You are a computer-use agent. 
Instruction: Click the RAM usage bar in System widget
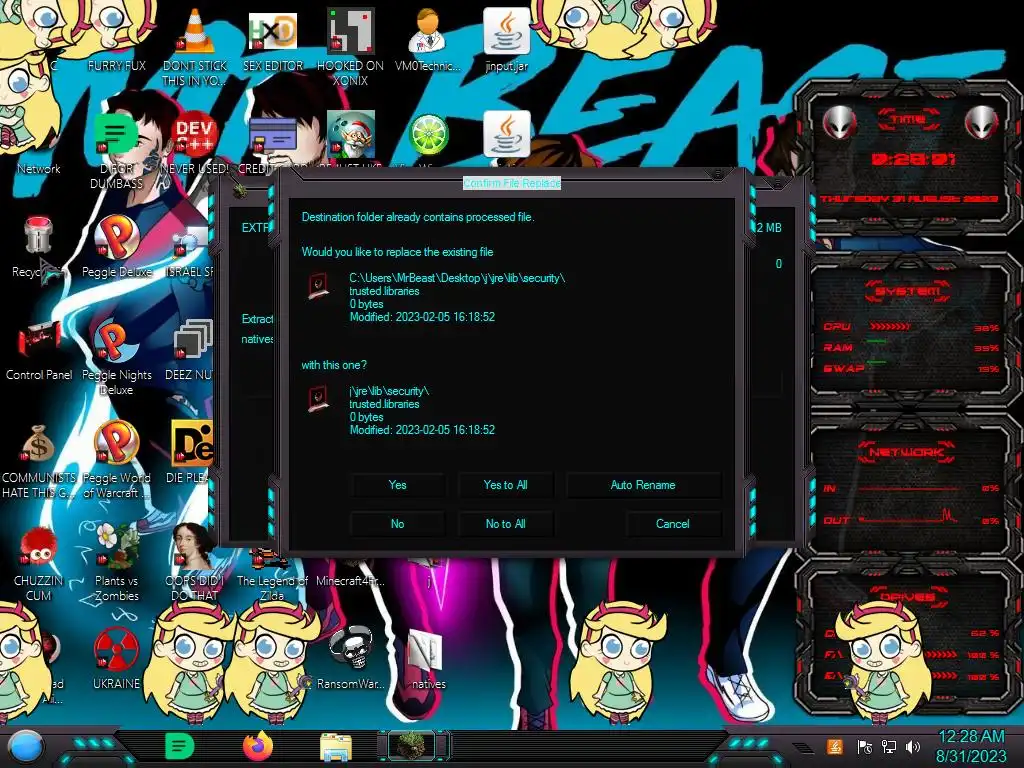(876, 341)
